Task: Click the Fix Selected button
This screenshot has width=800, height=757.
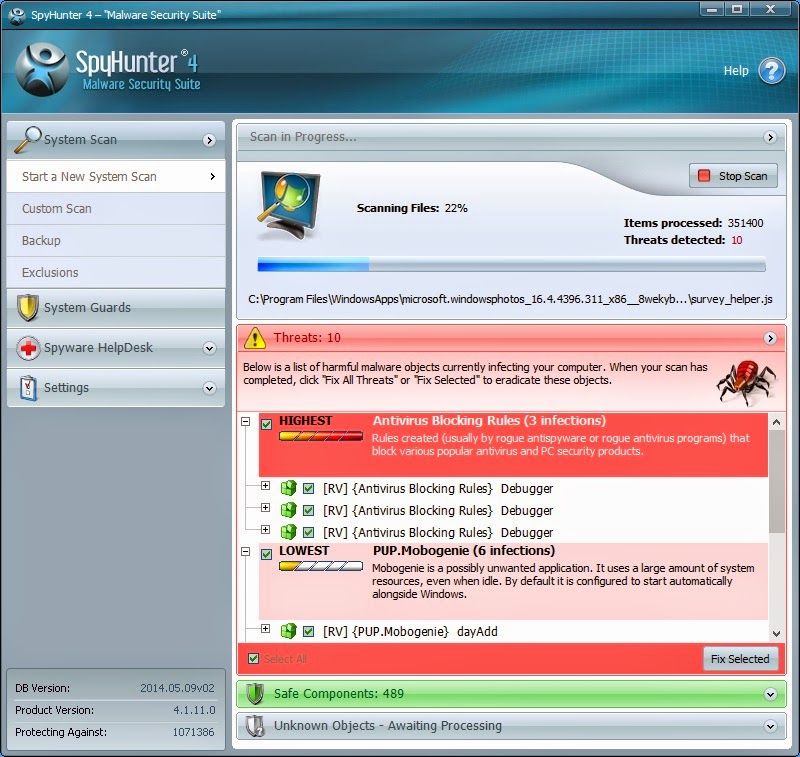Action: [740, 659]
